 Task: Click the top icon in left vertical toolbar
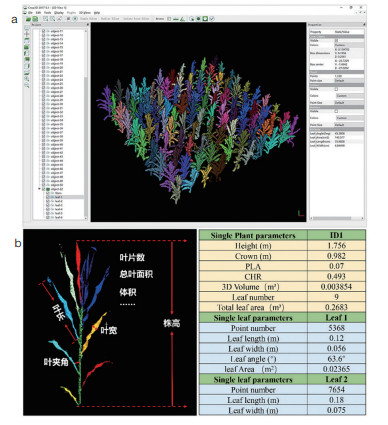(27, 28)
